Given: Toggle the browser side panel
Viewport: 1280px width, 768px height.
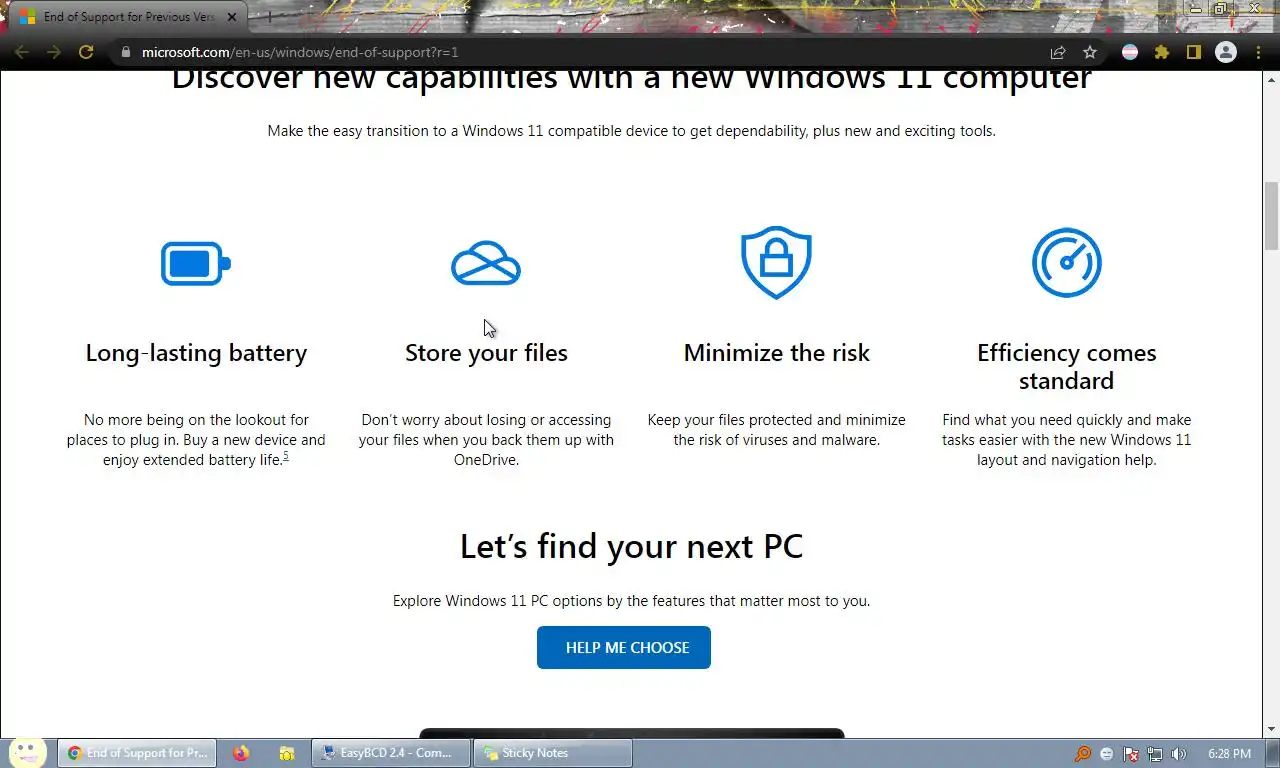Looking at the screenshot, I should pyautogui.click(x=1194, y=52).
